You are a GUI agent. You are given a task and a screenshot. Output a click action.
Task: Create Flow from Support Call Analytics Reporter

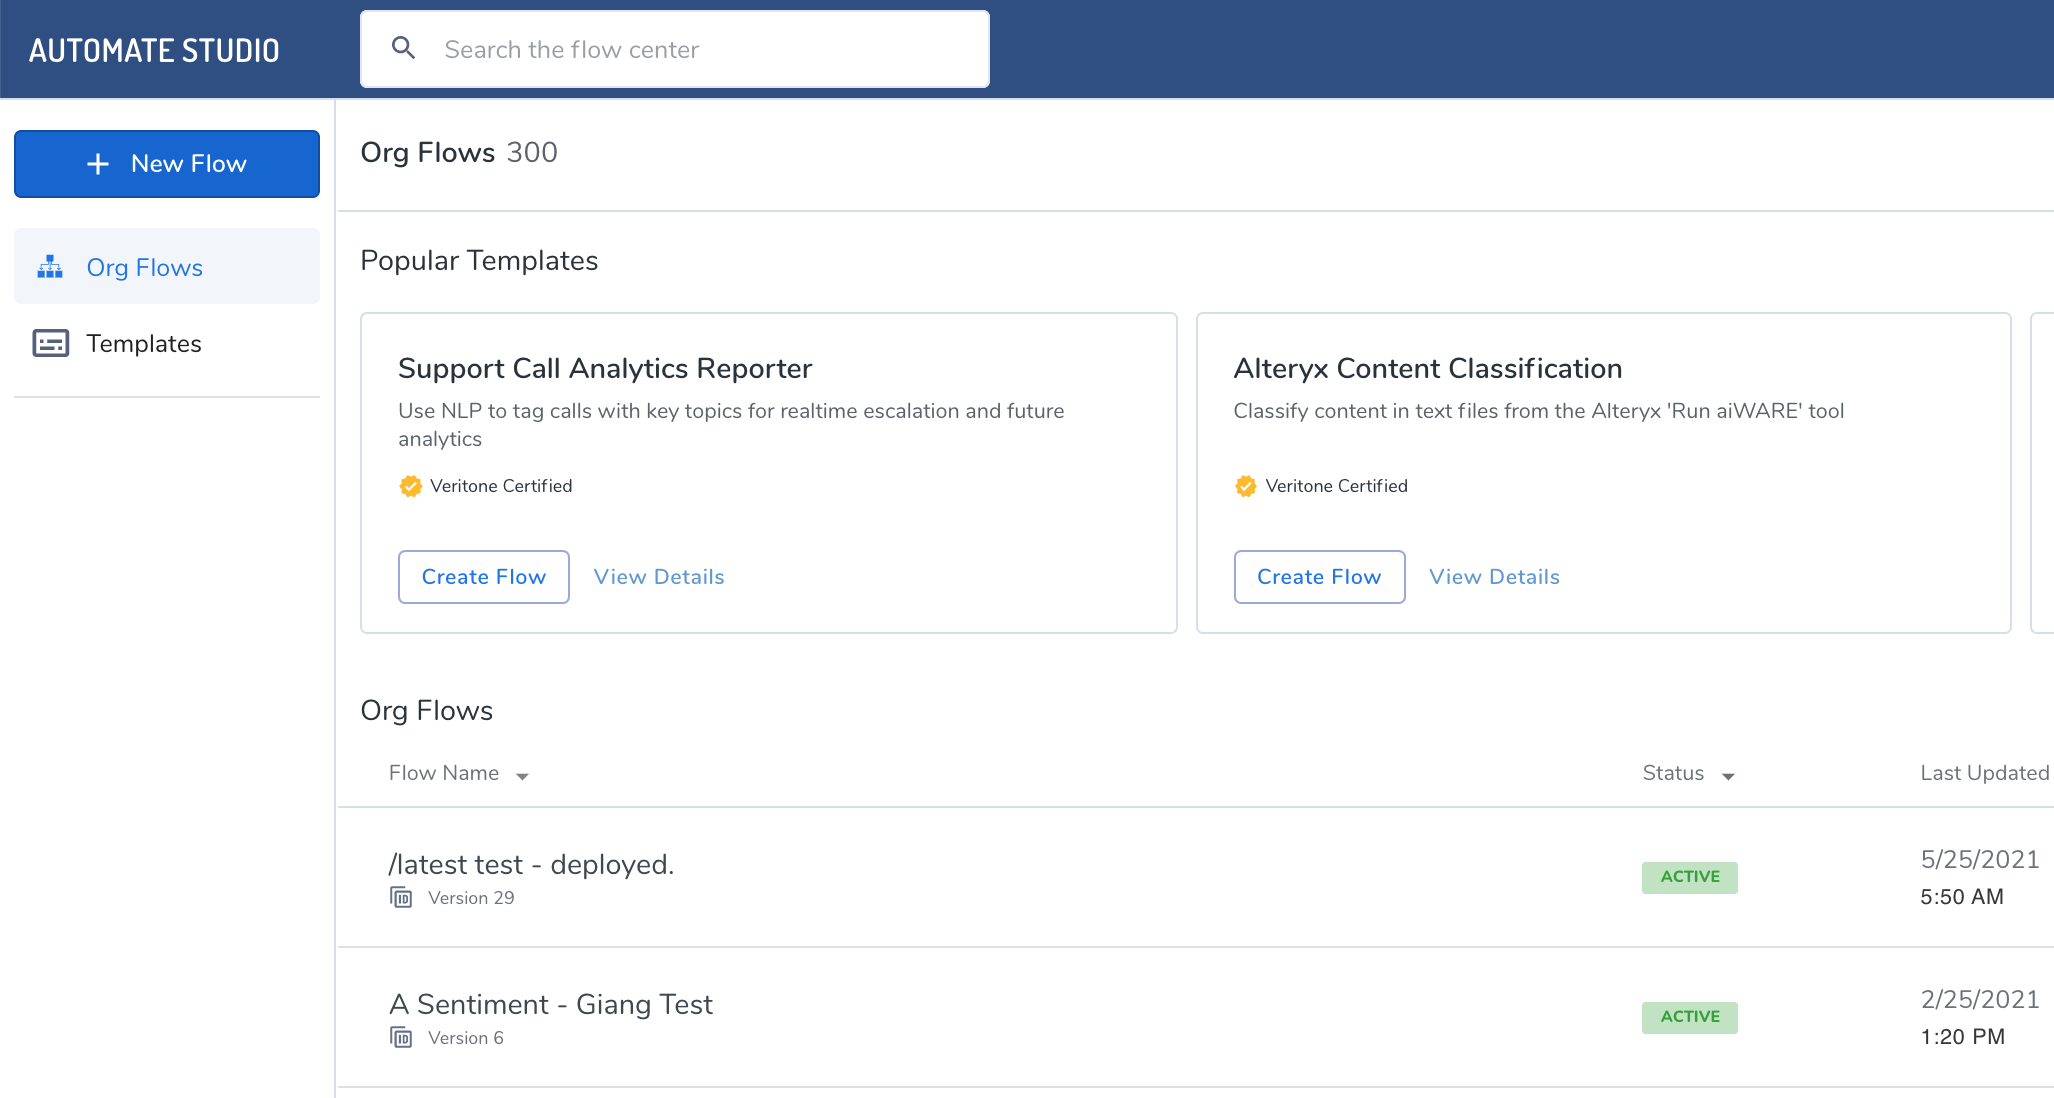pos(483,577)
